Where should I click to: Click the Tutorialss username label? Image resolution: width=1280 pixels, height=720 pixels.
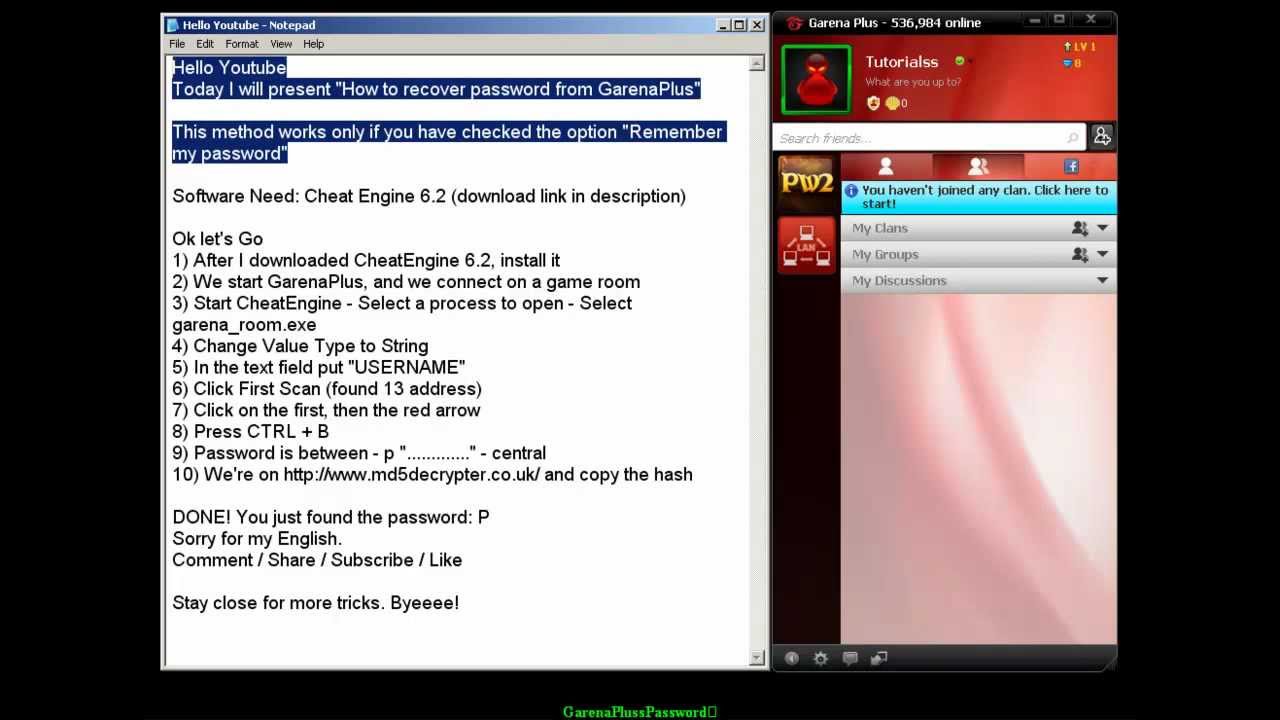click(902, 62)
